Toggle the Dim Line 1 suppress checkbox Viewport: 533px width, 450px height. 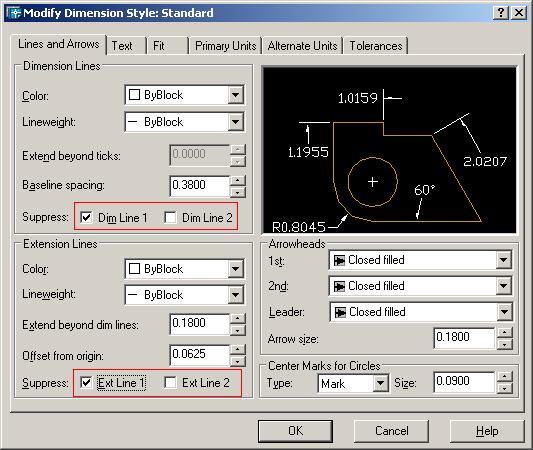point(86,217)
